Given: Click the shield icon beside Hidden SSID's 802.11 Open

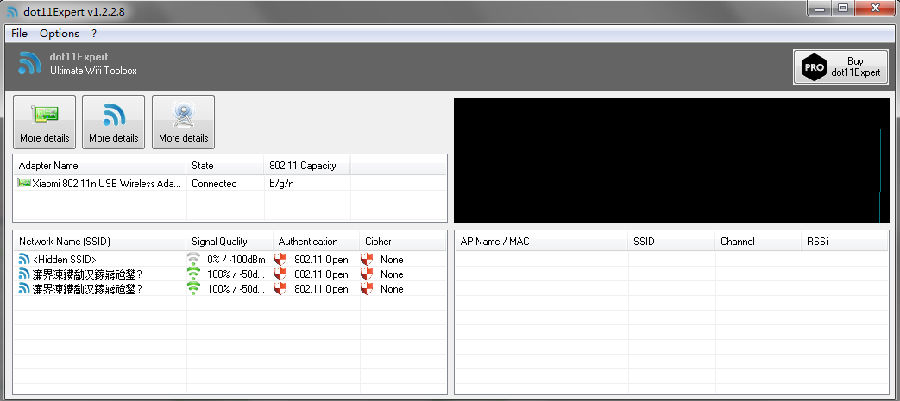Looking at the screenshot, I should [280, 259].
